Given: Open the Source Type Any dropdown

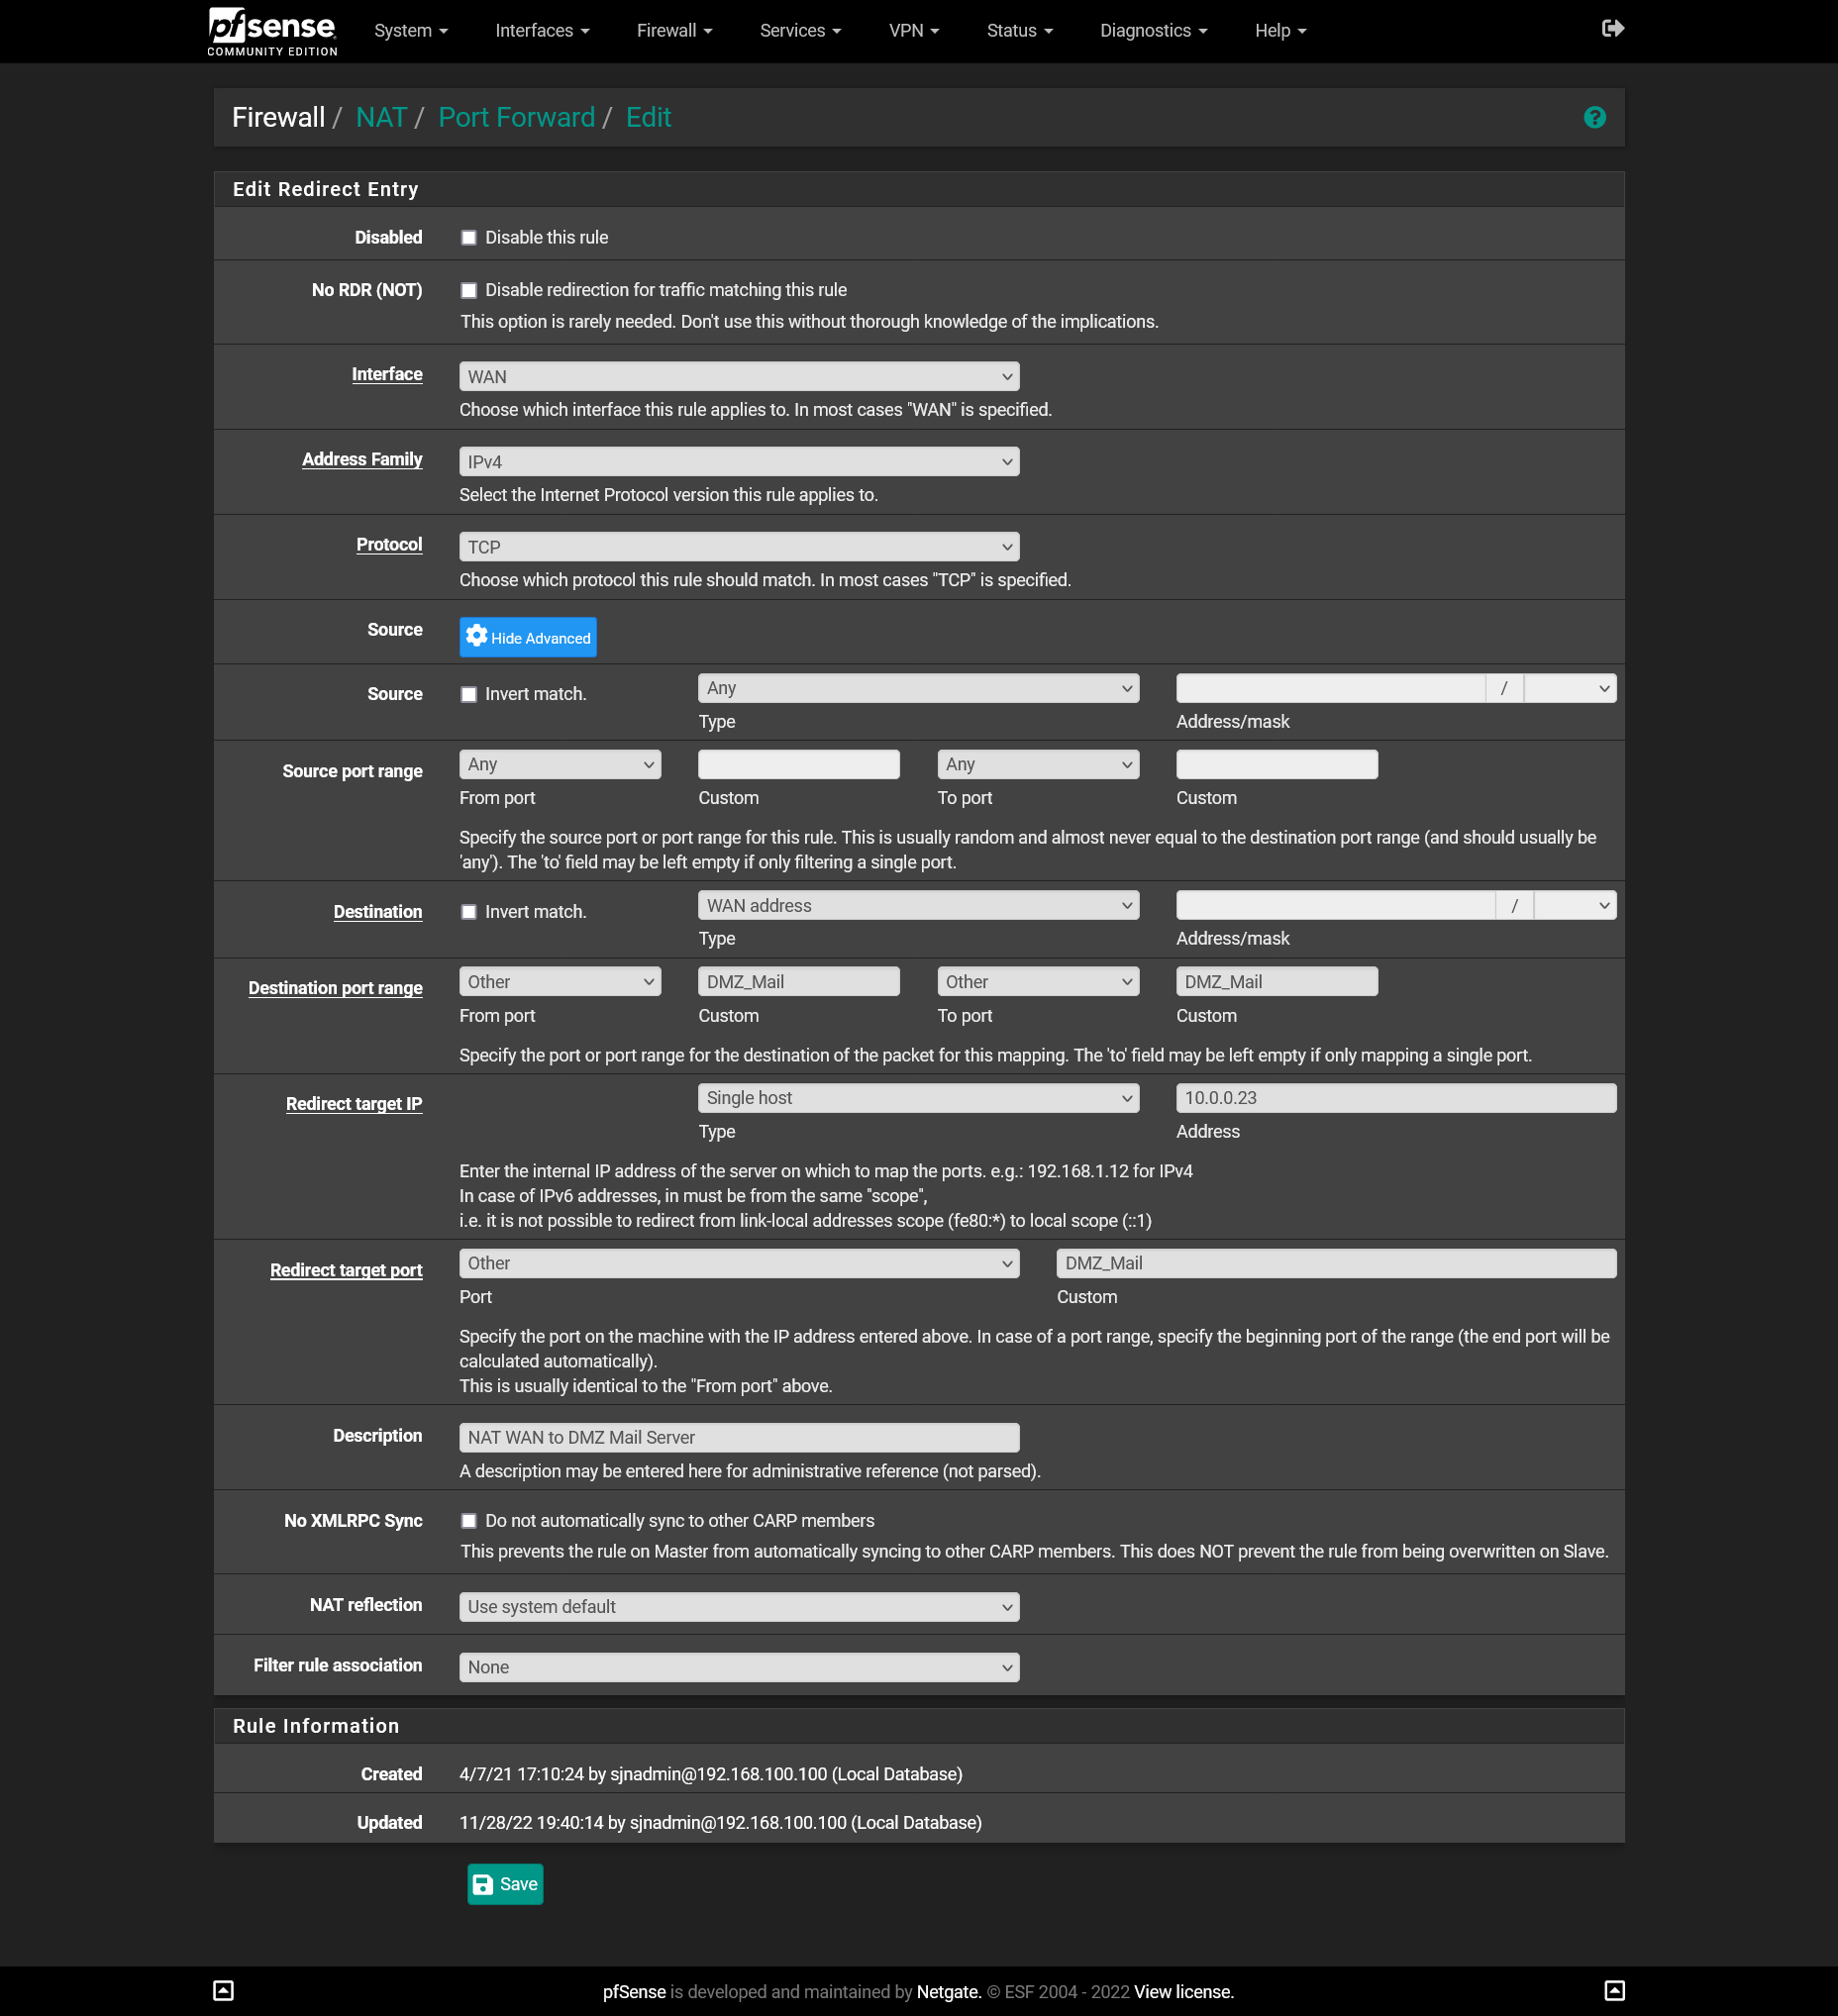Looking at the screenshot, I should coord(918,688).
